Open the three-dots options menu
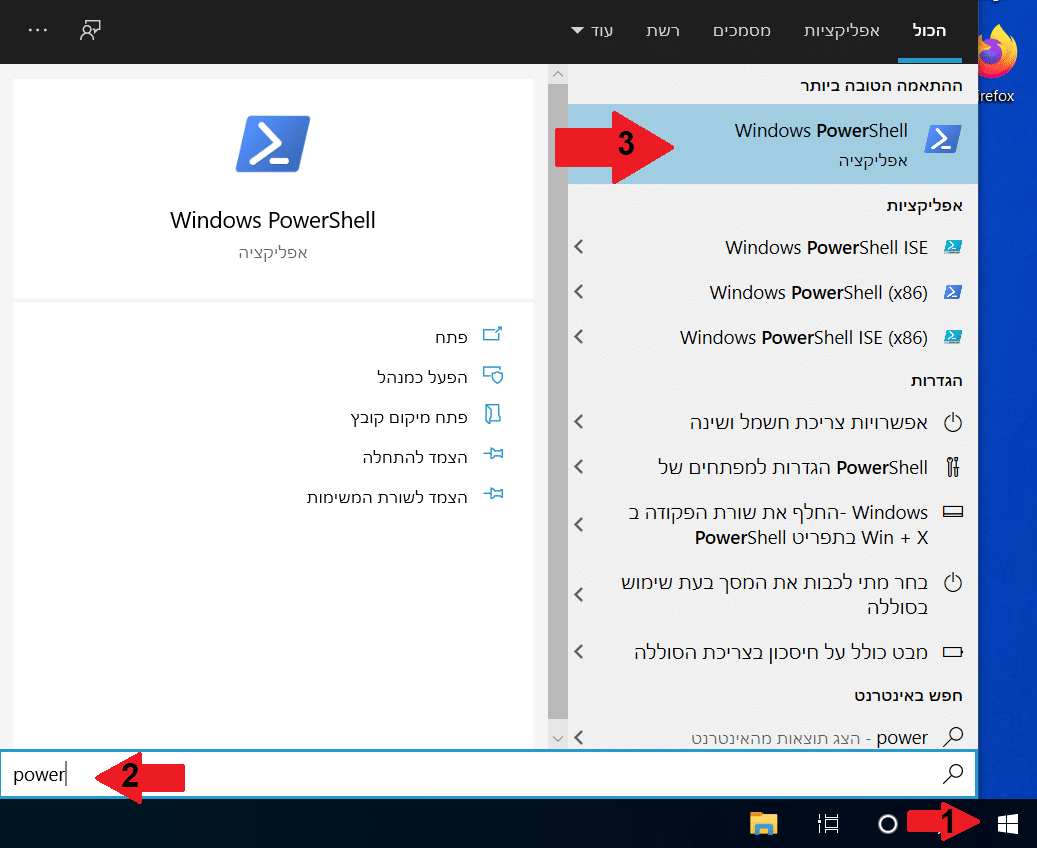Image resolution: width=1037 pixels, height=848 pixels. point(38,30)
